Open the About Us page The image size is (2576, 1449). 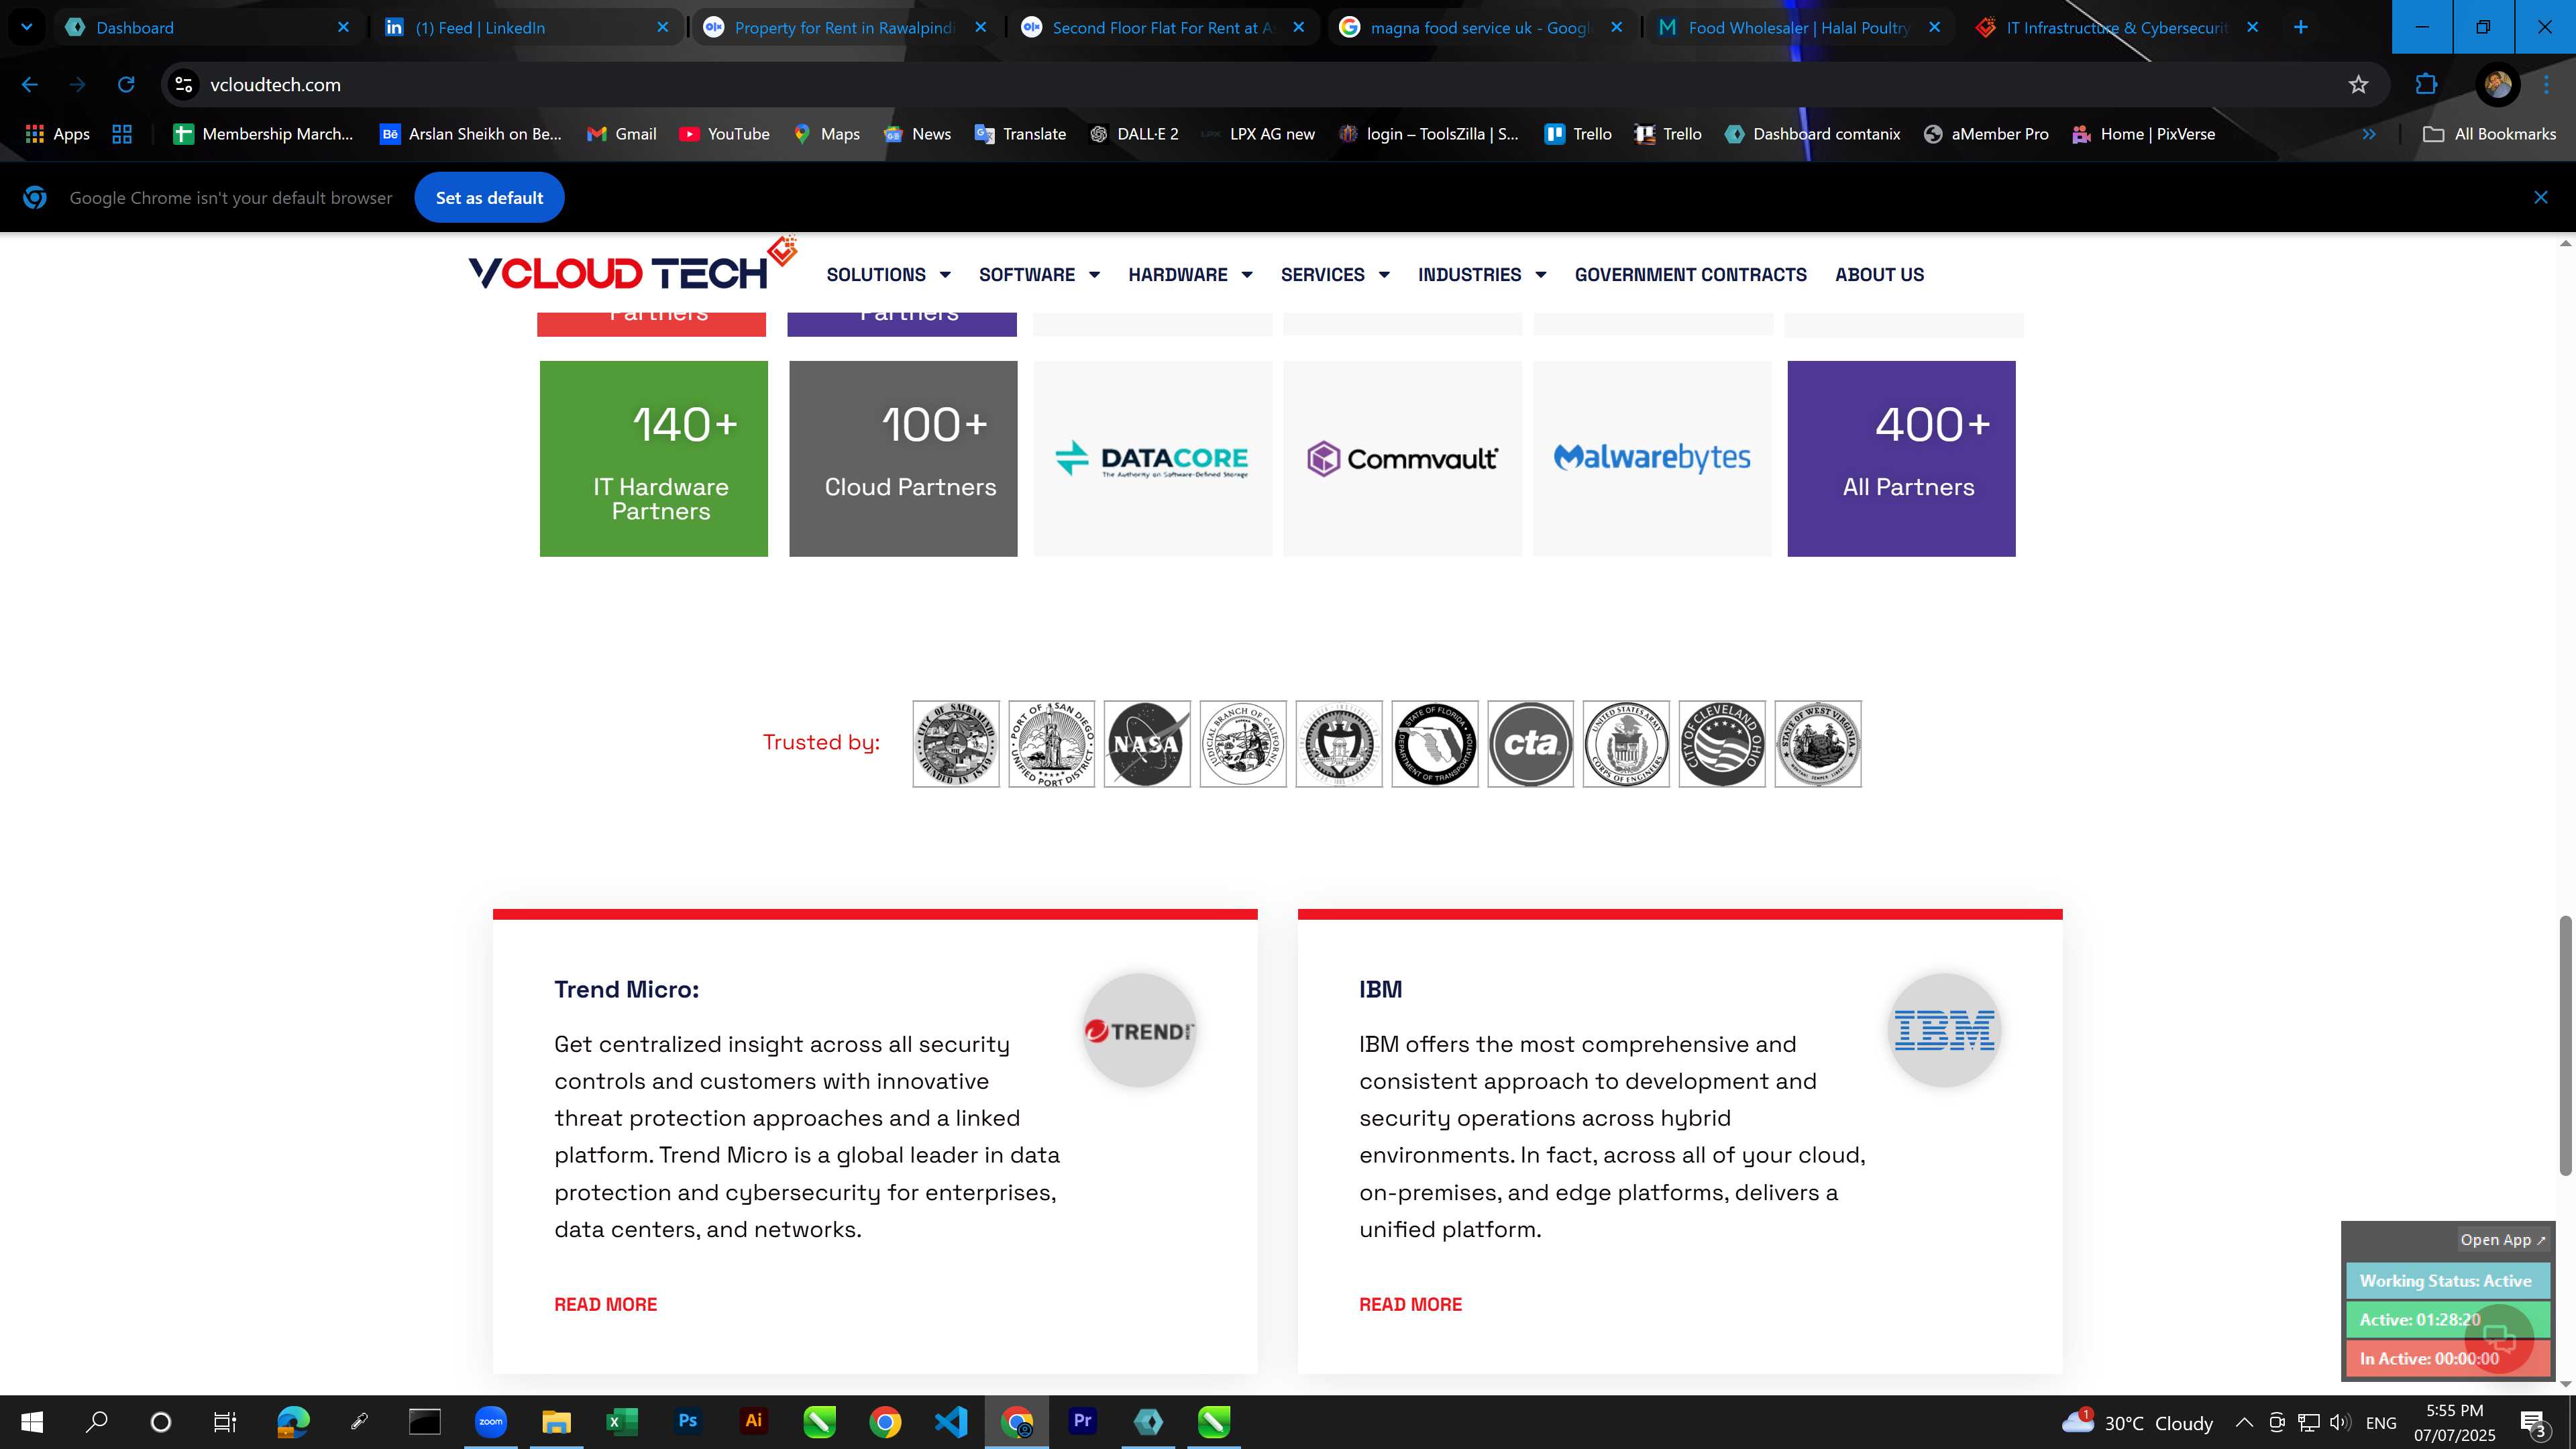coord(1879,275)
